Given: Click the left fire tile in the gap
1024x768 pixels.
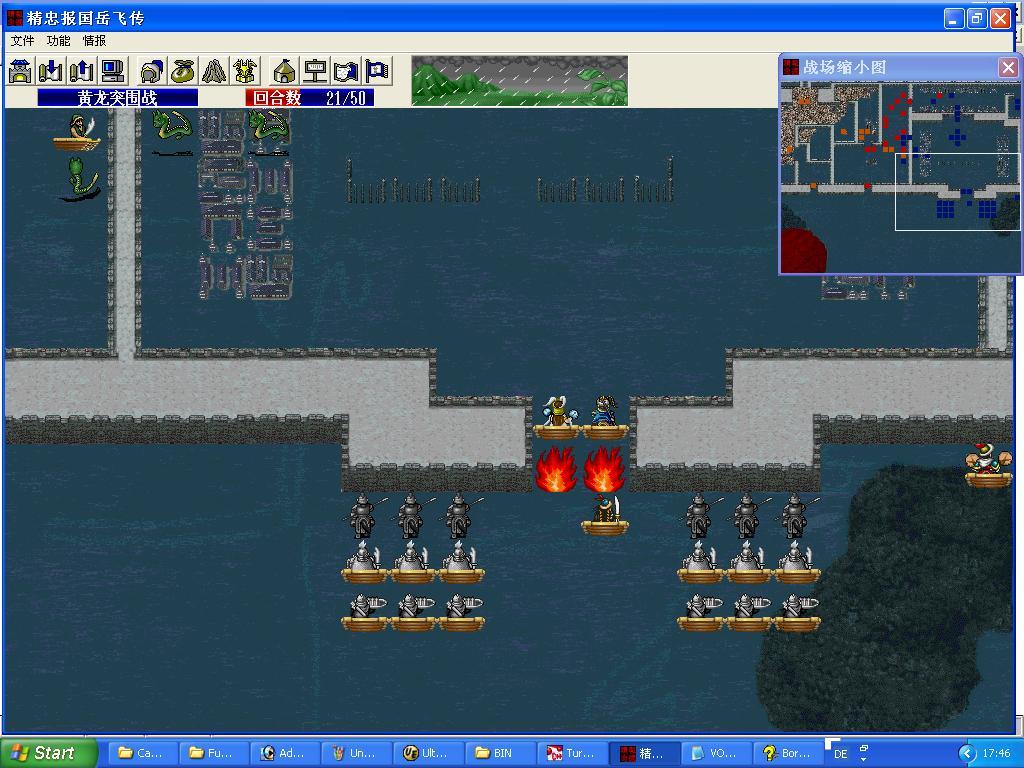Looking at the screenshot, I should [x=556, y=468].
